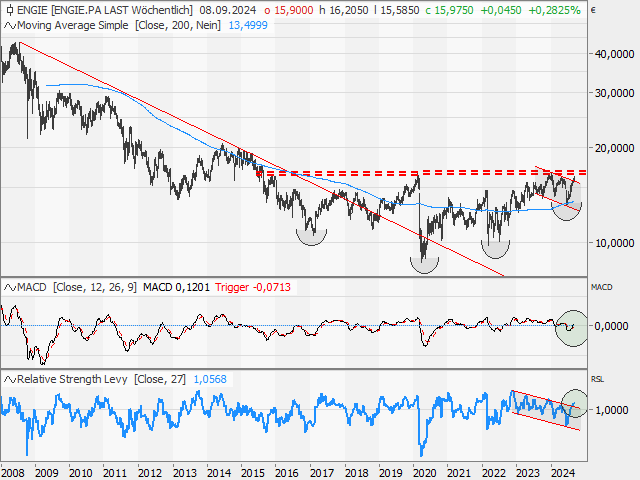Viewport: 640px width, 480px height.
Task: Select the ENGIE [ENGIE.PA LAST Wöchentlich] title
Action: pos(105,10)
